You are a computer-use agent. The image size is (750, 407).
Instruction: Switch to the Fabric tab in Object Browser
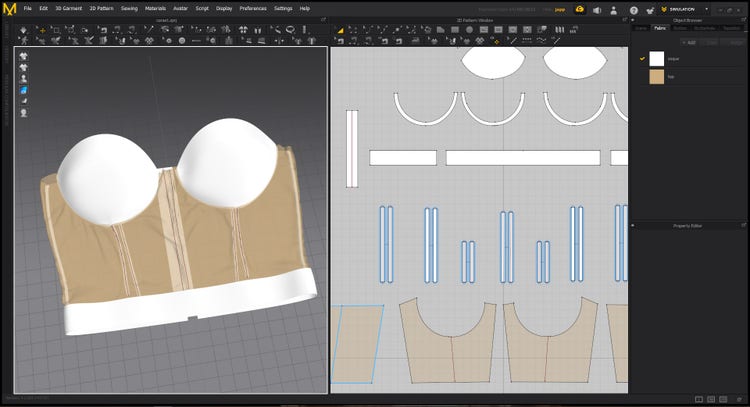(x=660, y=28)
